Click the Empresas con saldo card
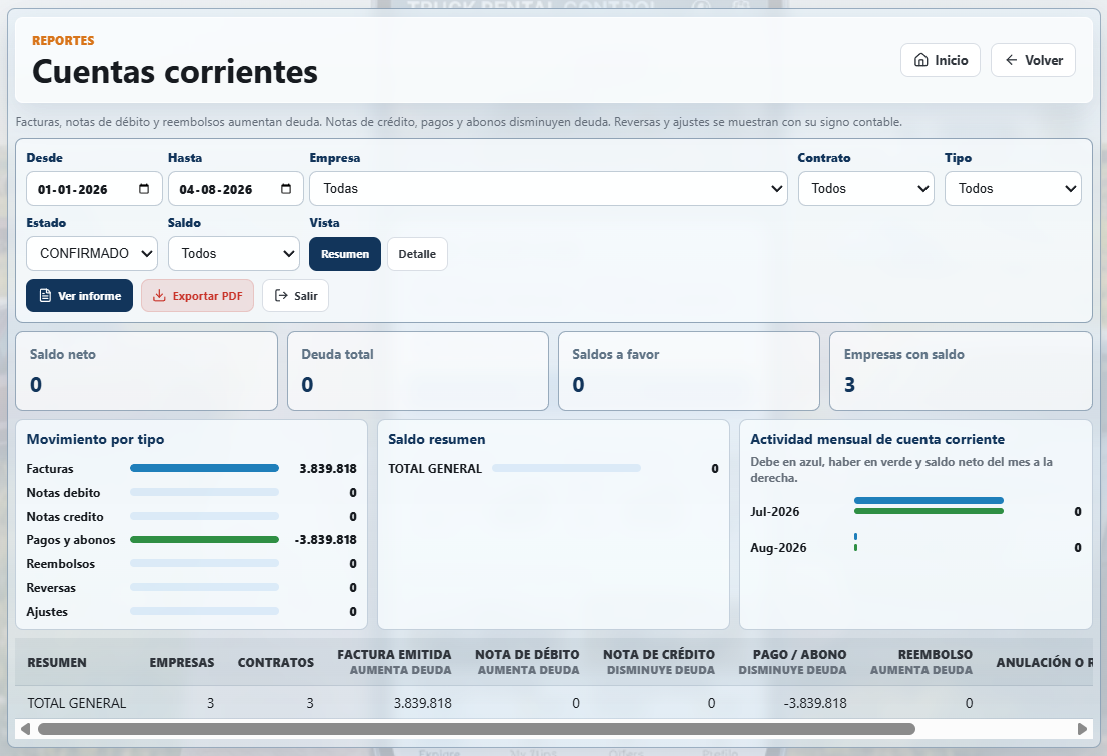 [961, 371]
